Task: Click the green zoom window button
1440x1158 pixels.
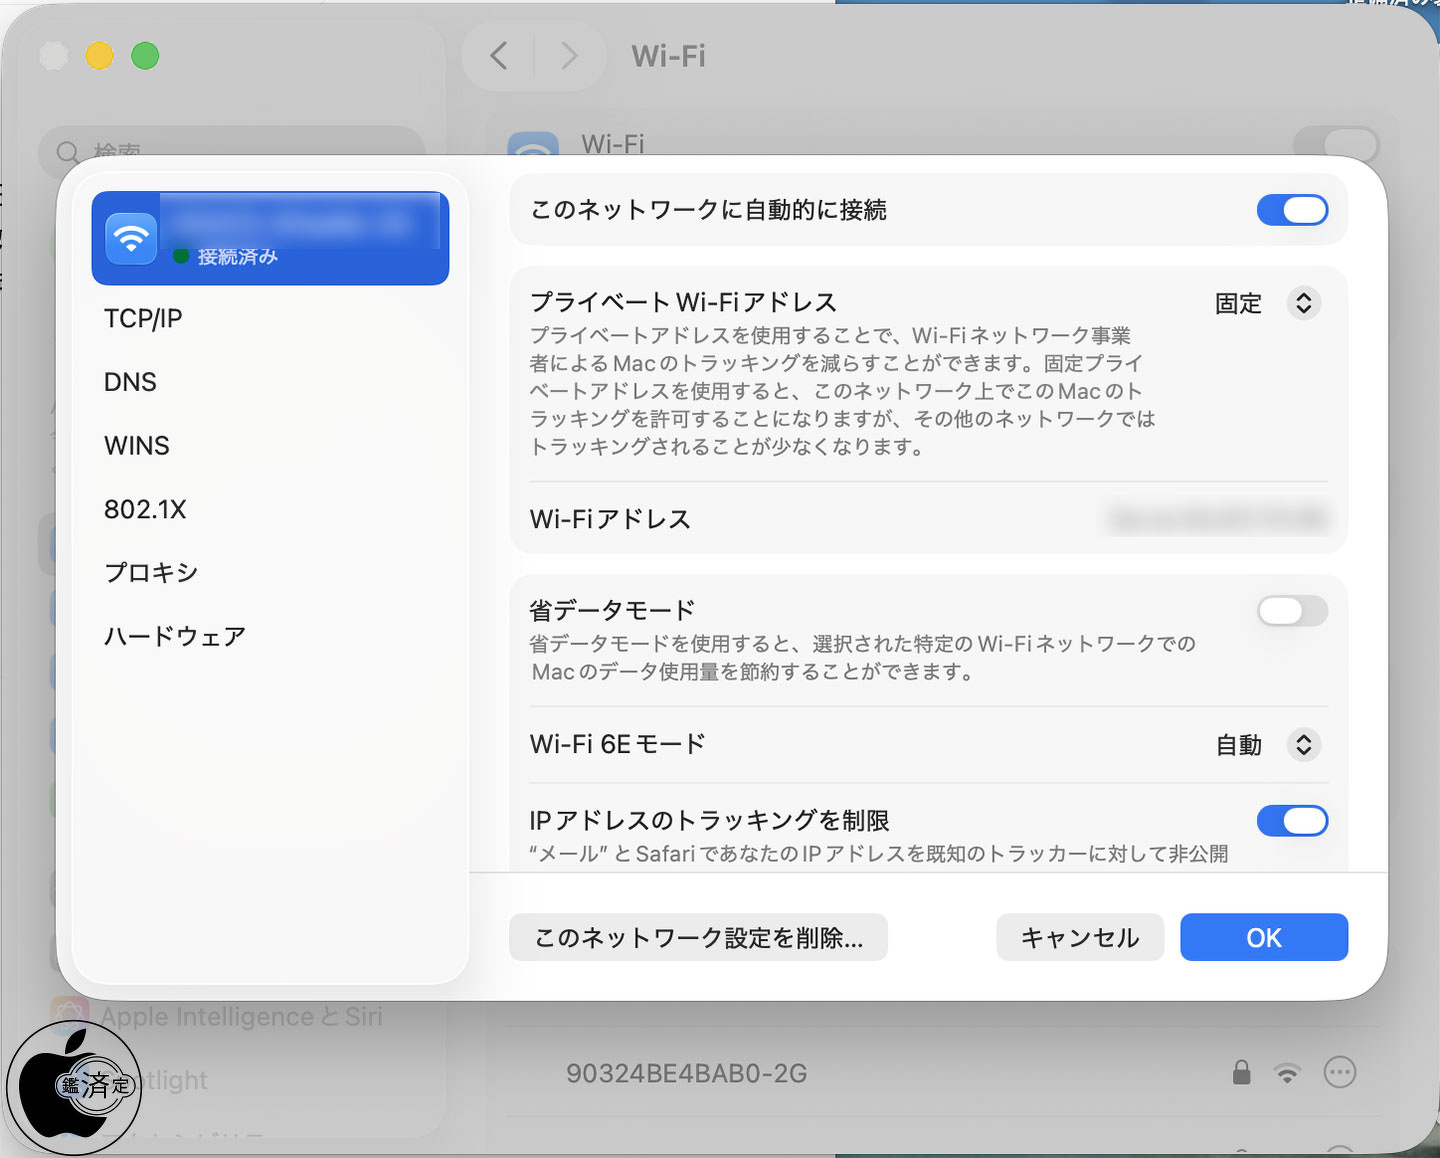Action: pyautogui.click(x=146, y=56)
